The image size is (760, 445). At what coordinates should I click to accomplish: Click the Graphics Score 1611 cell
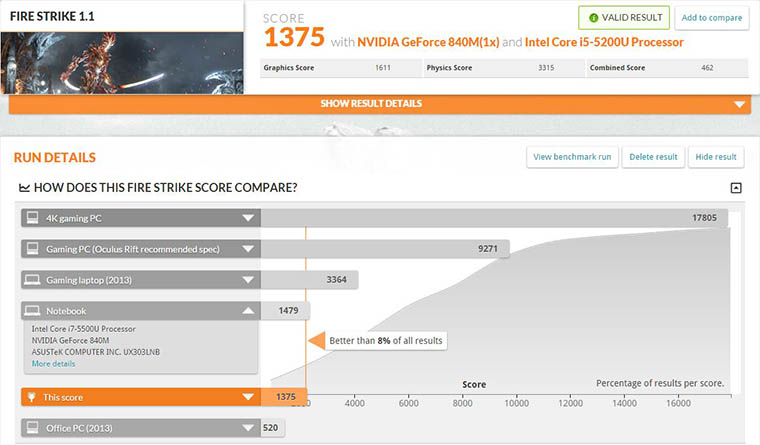click(x=341, y=68)
